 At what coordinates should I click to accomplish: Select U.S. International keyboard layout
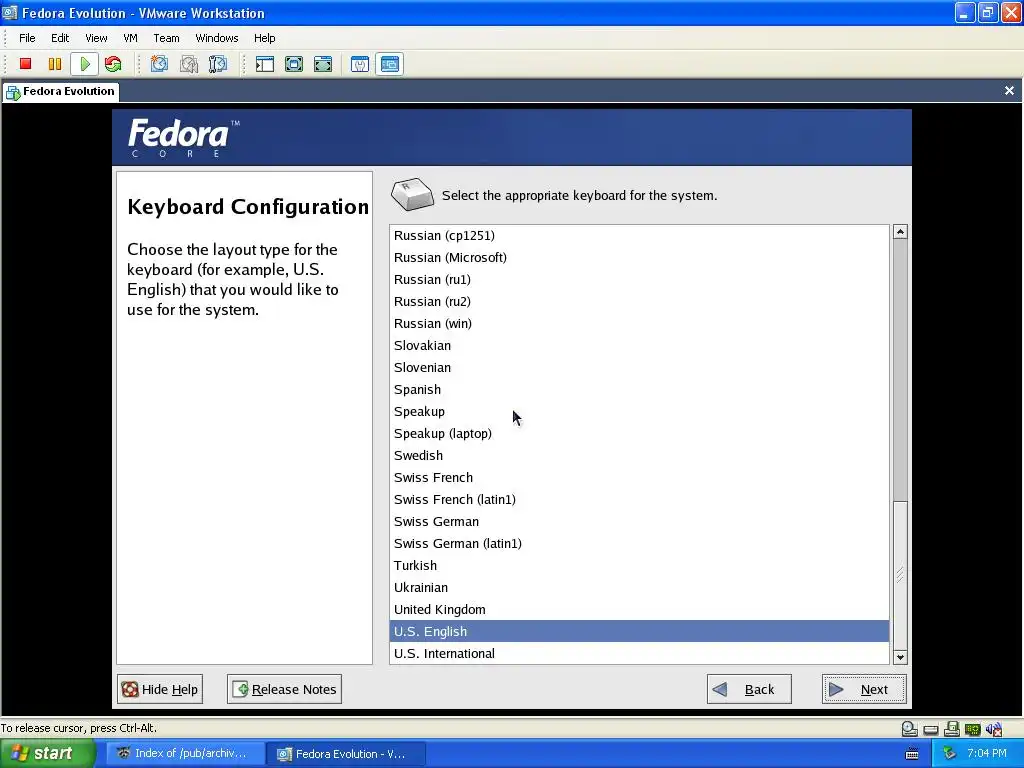639,653
